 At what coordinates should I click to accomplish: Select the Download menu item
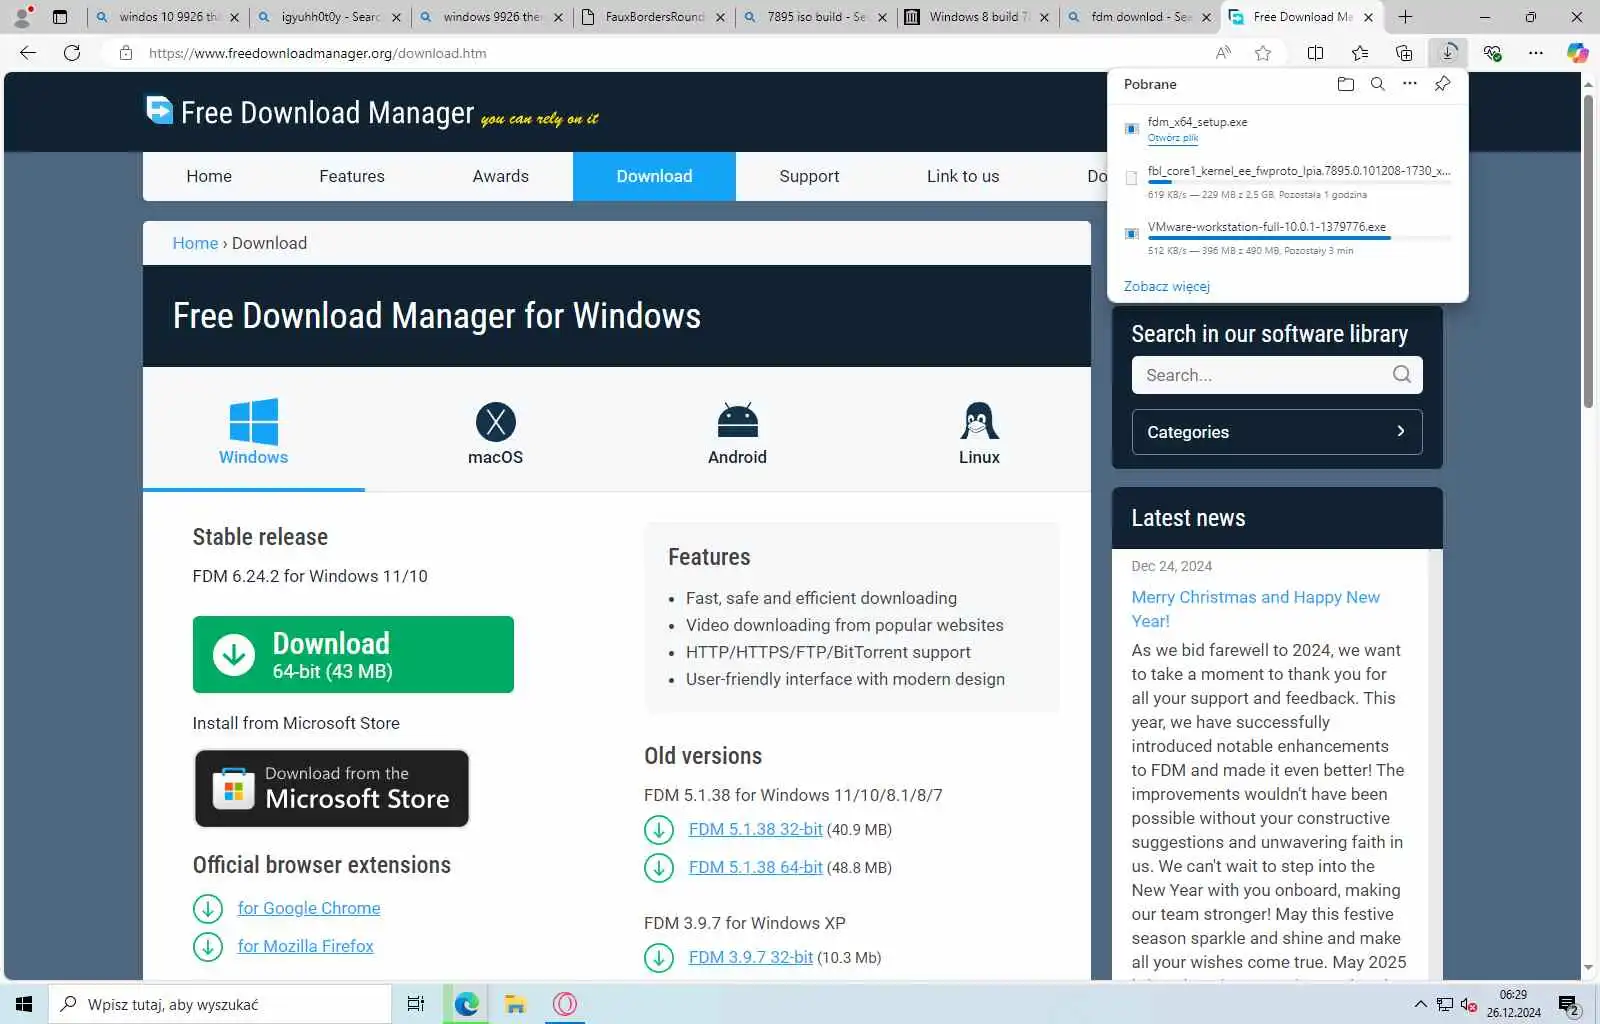[654, 176]
